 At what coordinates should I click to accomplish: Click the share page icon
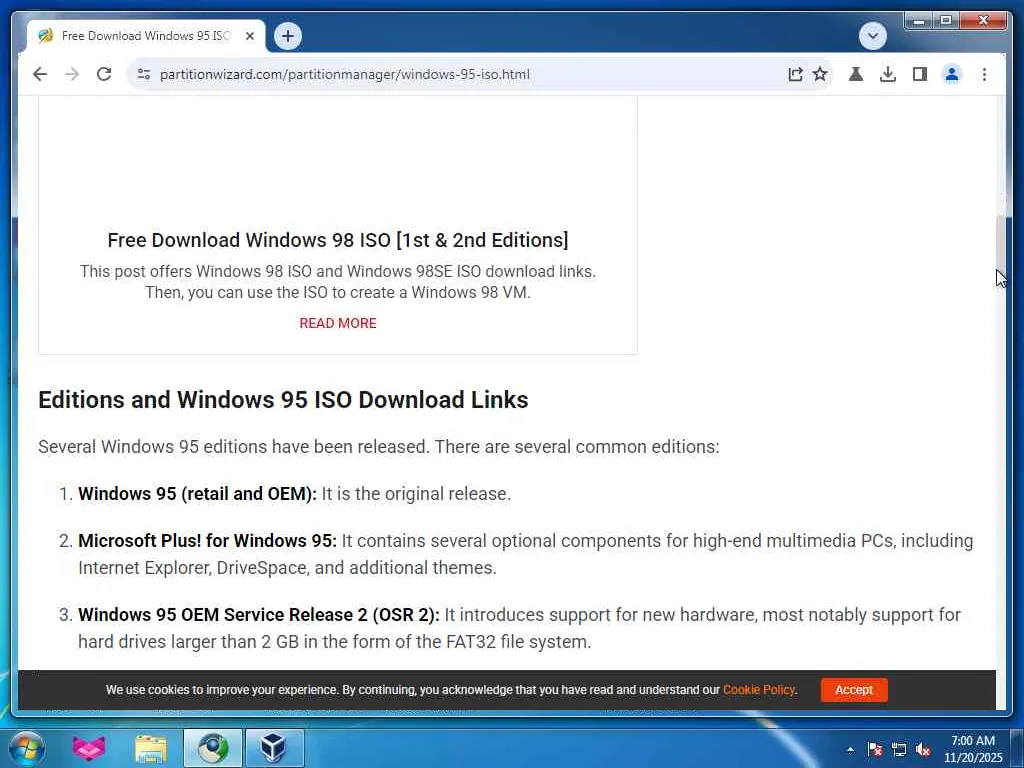point(795,74)
